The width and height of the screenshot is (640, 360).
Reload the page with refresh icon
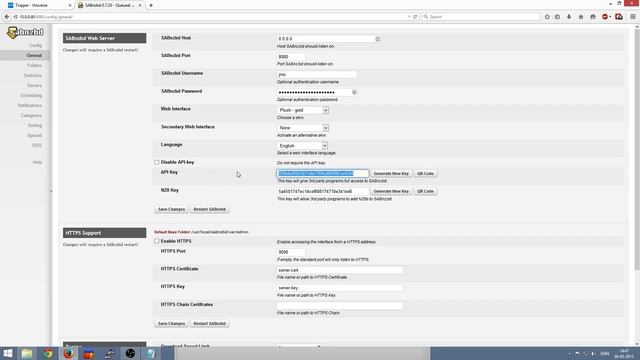coord(415,17)
